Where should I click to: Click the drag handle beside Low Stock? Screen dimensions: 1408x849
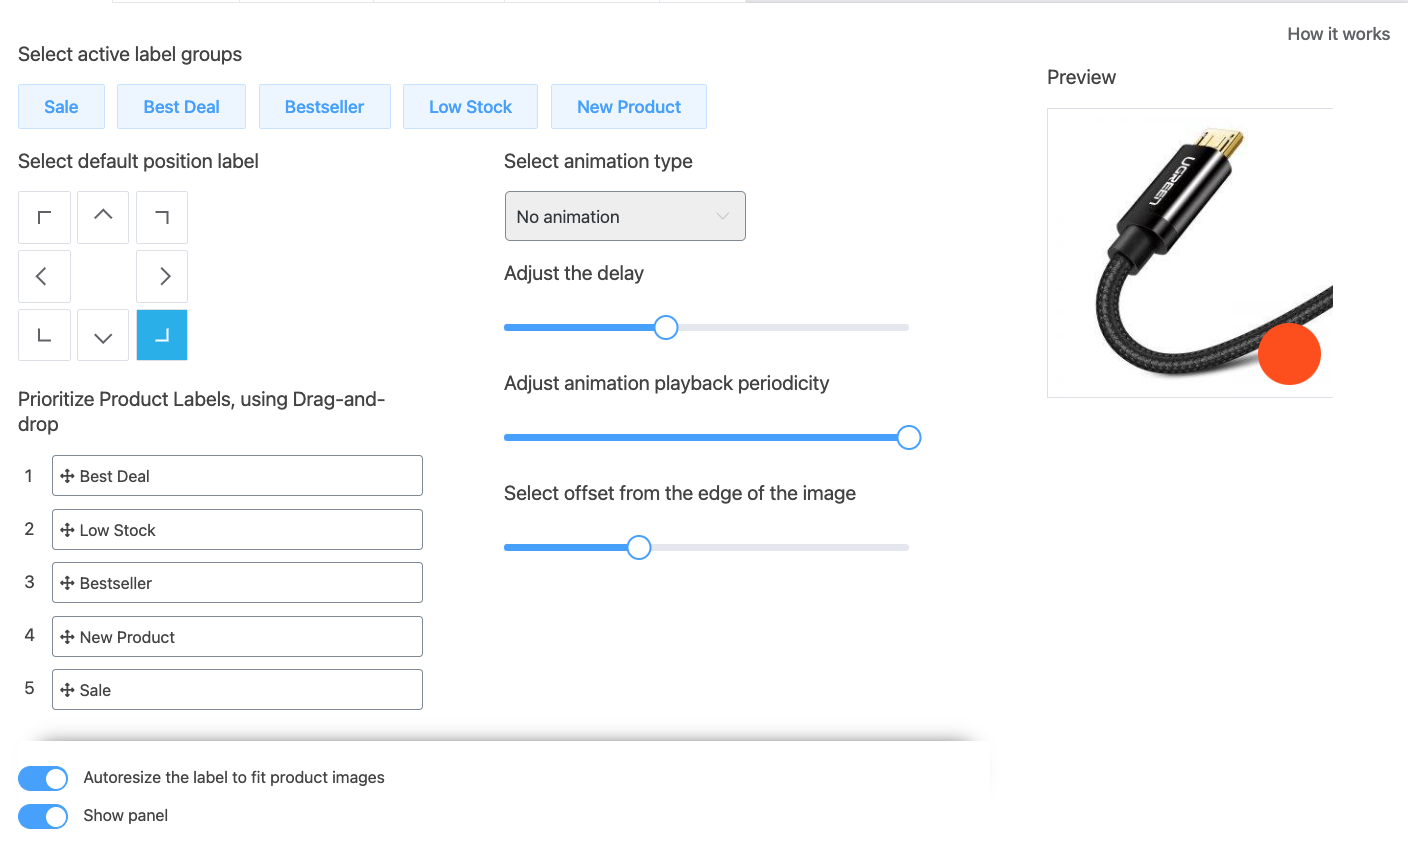[x=67, y=529]
